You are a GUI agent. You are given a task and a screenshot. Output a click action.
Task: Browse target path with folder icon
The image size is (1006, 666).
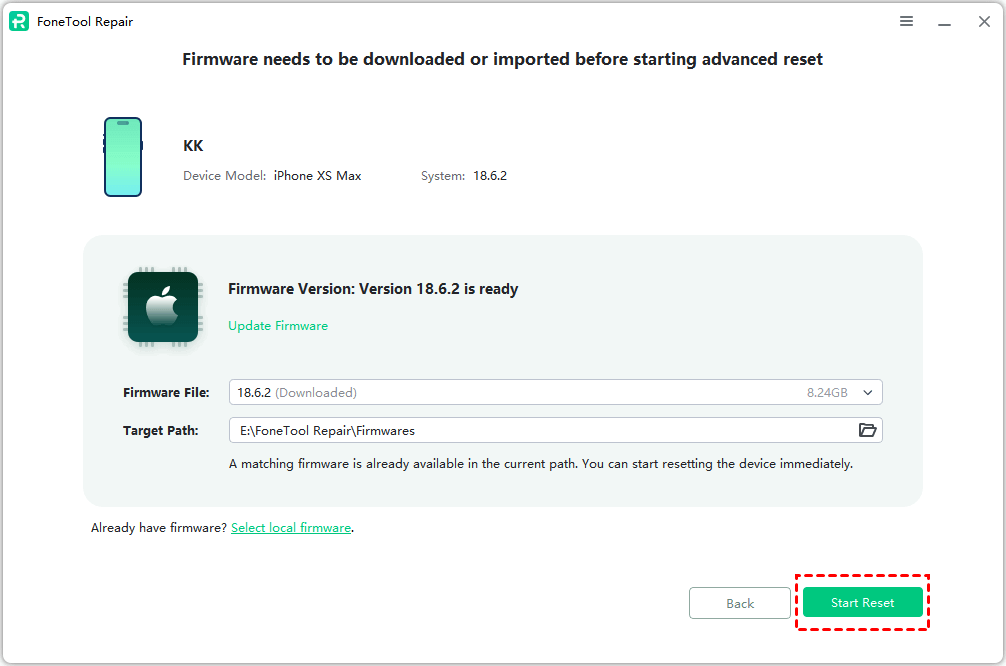(867, 430)
